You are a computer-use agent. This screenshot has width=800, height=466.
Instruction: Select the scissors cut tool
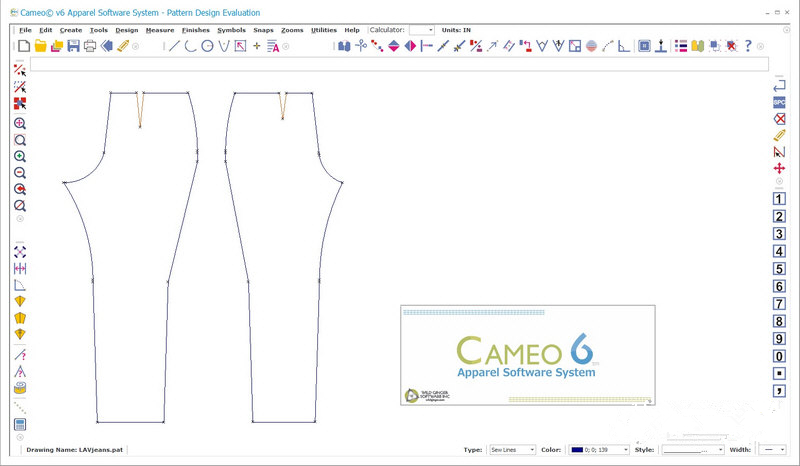[x=361, y=46]
